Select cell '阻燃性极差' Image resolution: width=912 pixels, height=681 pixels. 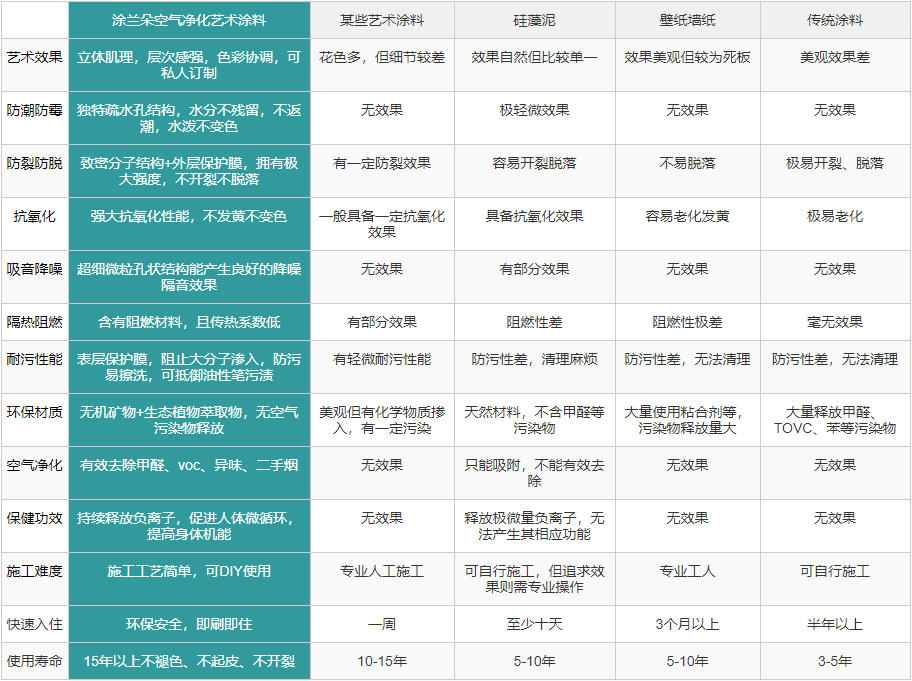coord(687,322)
